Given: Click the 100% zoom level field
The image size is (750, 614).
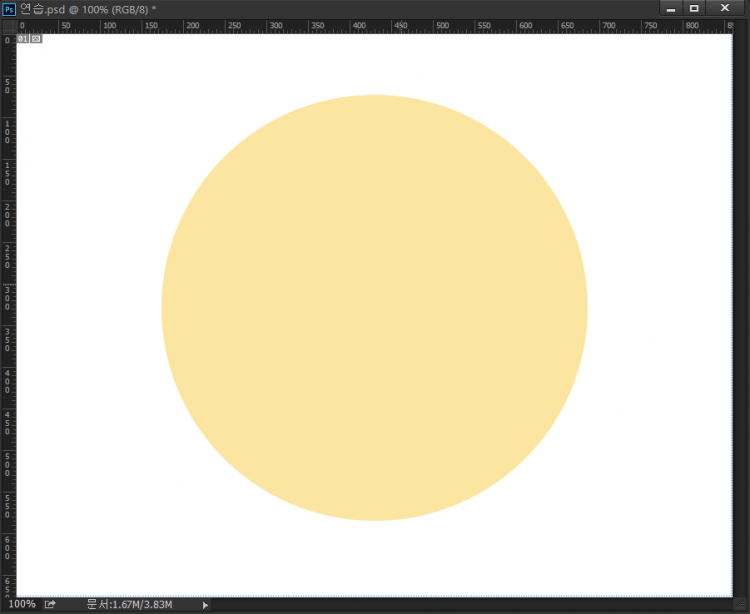Looking at the screenshot, I should pyautogui.click(x=22, y=604).
